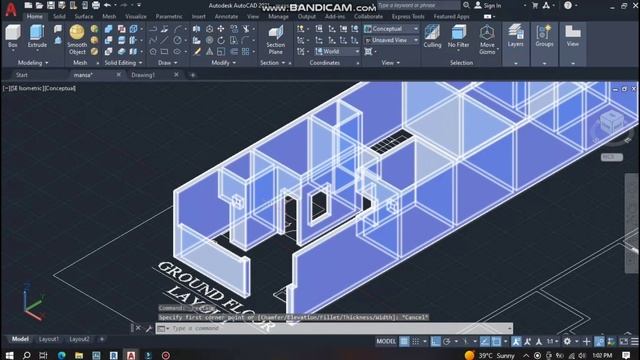640x360 pixels.
Task: Select the Move modify tool
Action: pyautogui.click(x=221, y=29)
